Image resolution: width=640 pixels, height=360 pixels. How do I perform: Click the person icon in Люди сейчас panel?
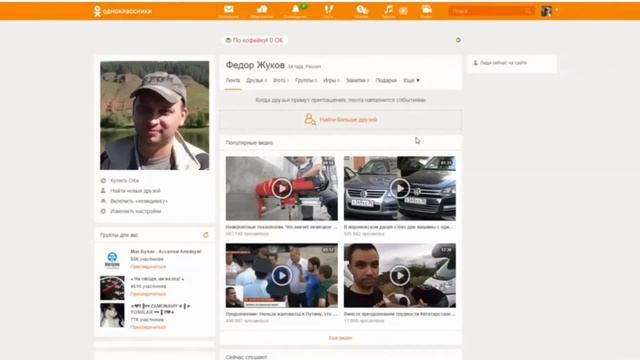pyautogui.click(x=476, y=63)
